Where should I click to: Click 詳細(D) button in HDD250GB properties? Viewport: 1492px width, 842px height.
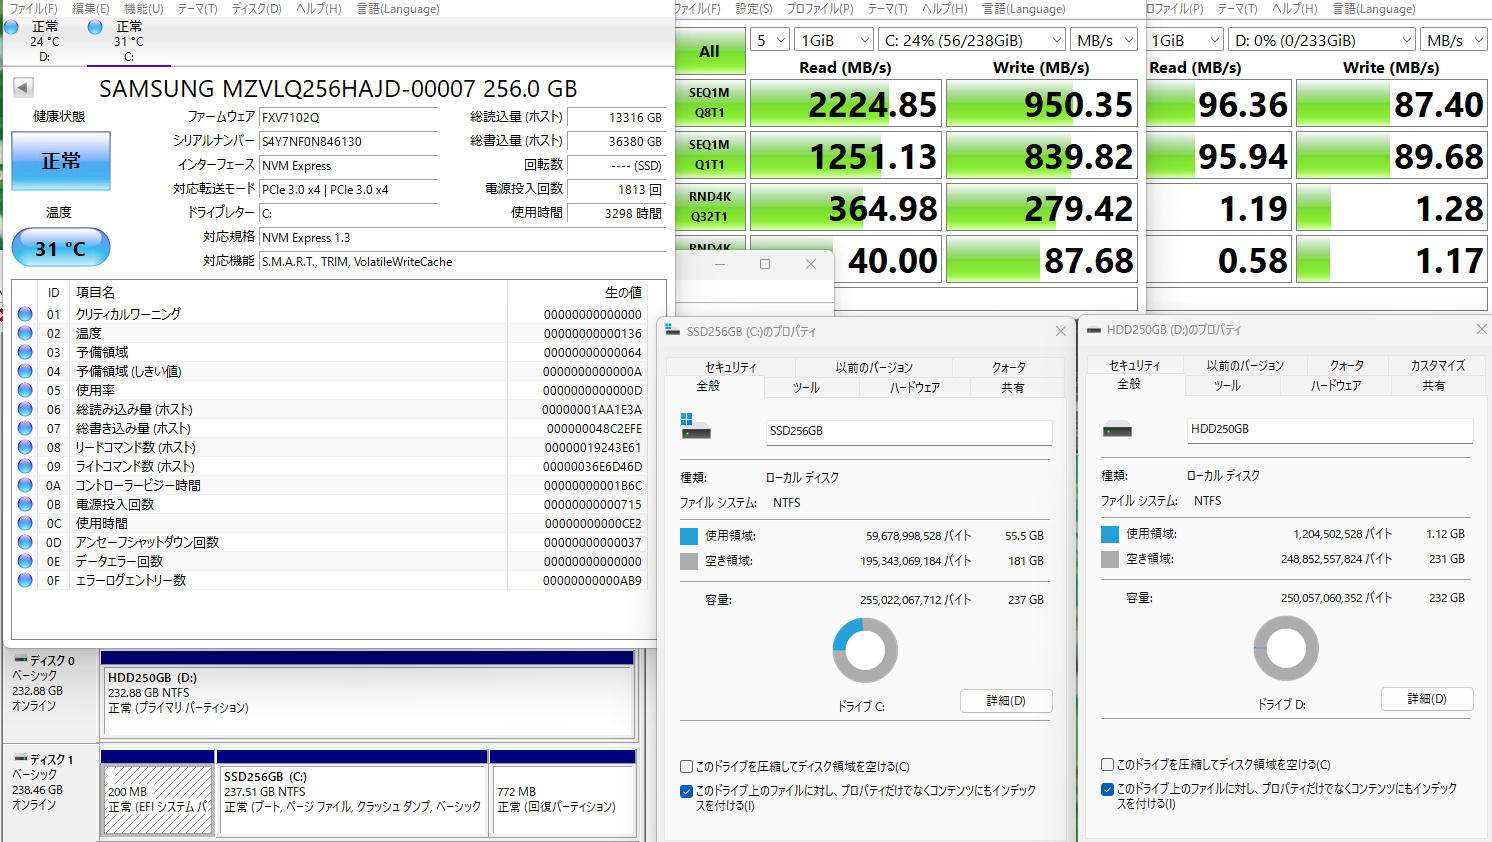click(x=1426, y=698)
